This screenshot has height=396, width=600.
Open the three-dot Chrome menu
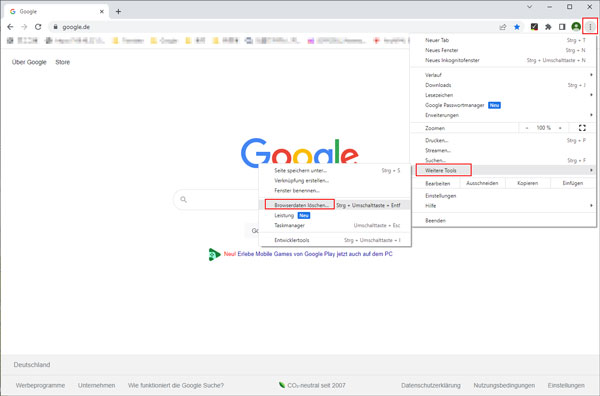pos(590,26)
